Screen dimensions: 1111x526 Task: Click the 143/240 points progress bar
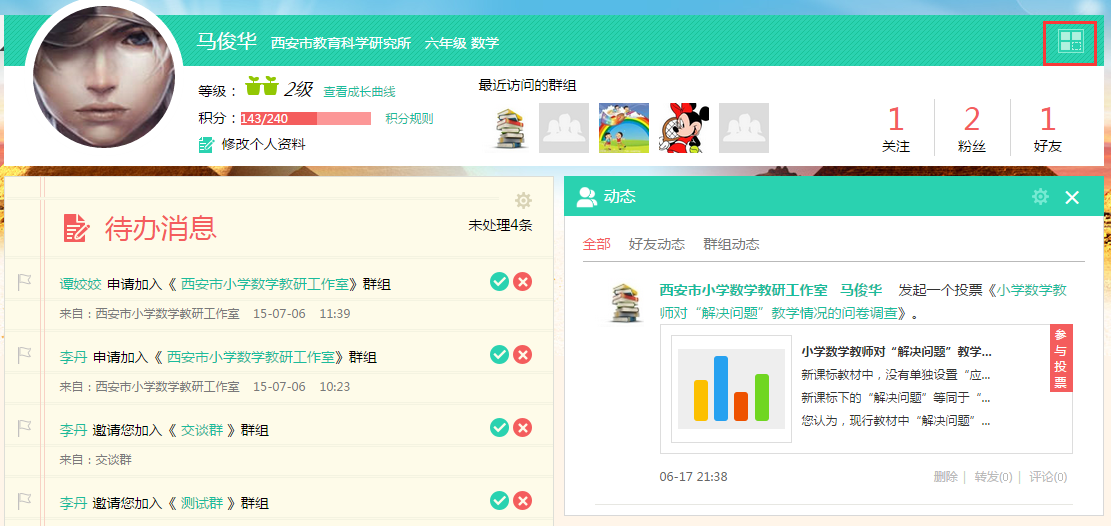[305, 118]
